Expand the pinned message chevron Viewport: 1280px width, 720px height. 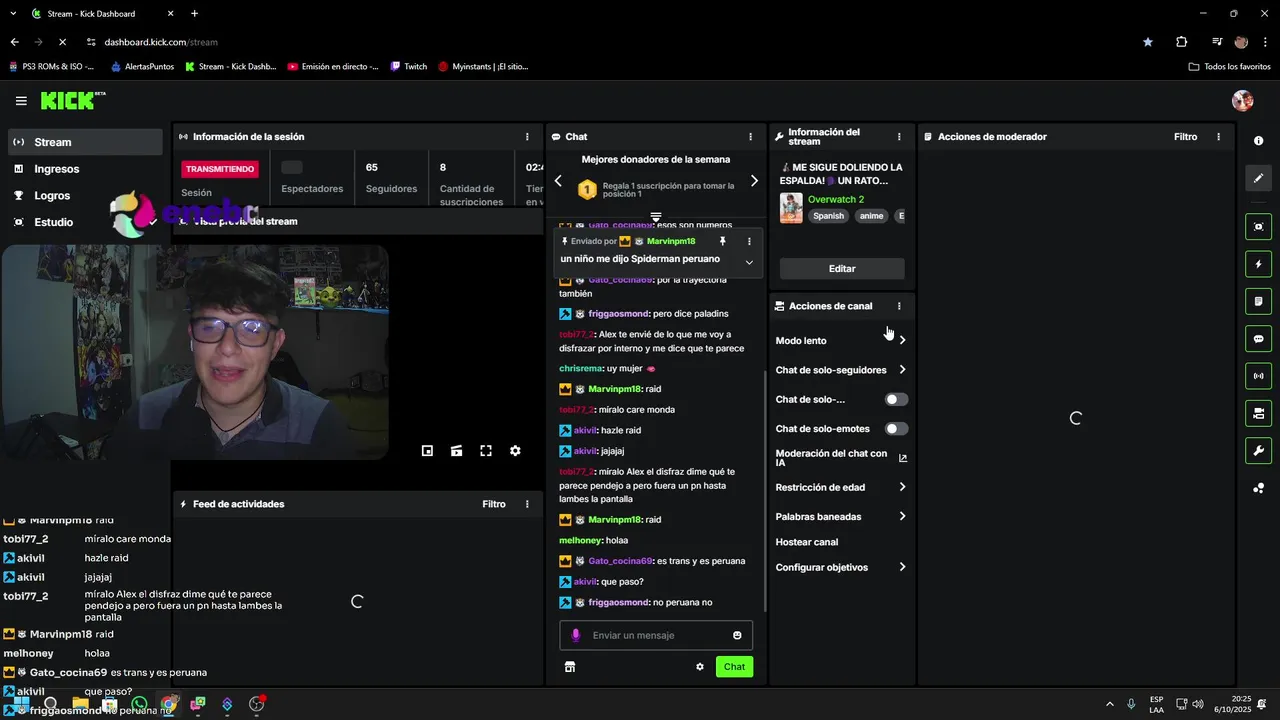pos(749,262)
